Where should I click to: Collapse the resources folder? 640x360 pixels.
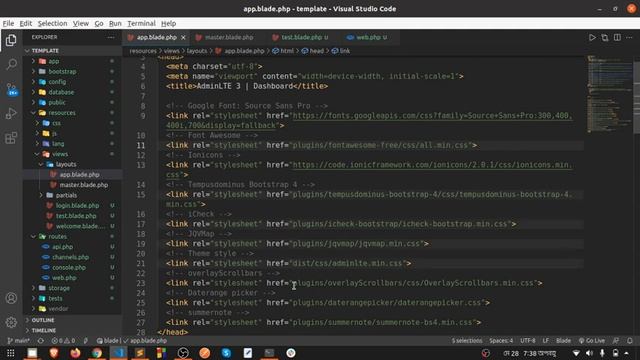point(72,113)
